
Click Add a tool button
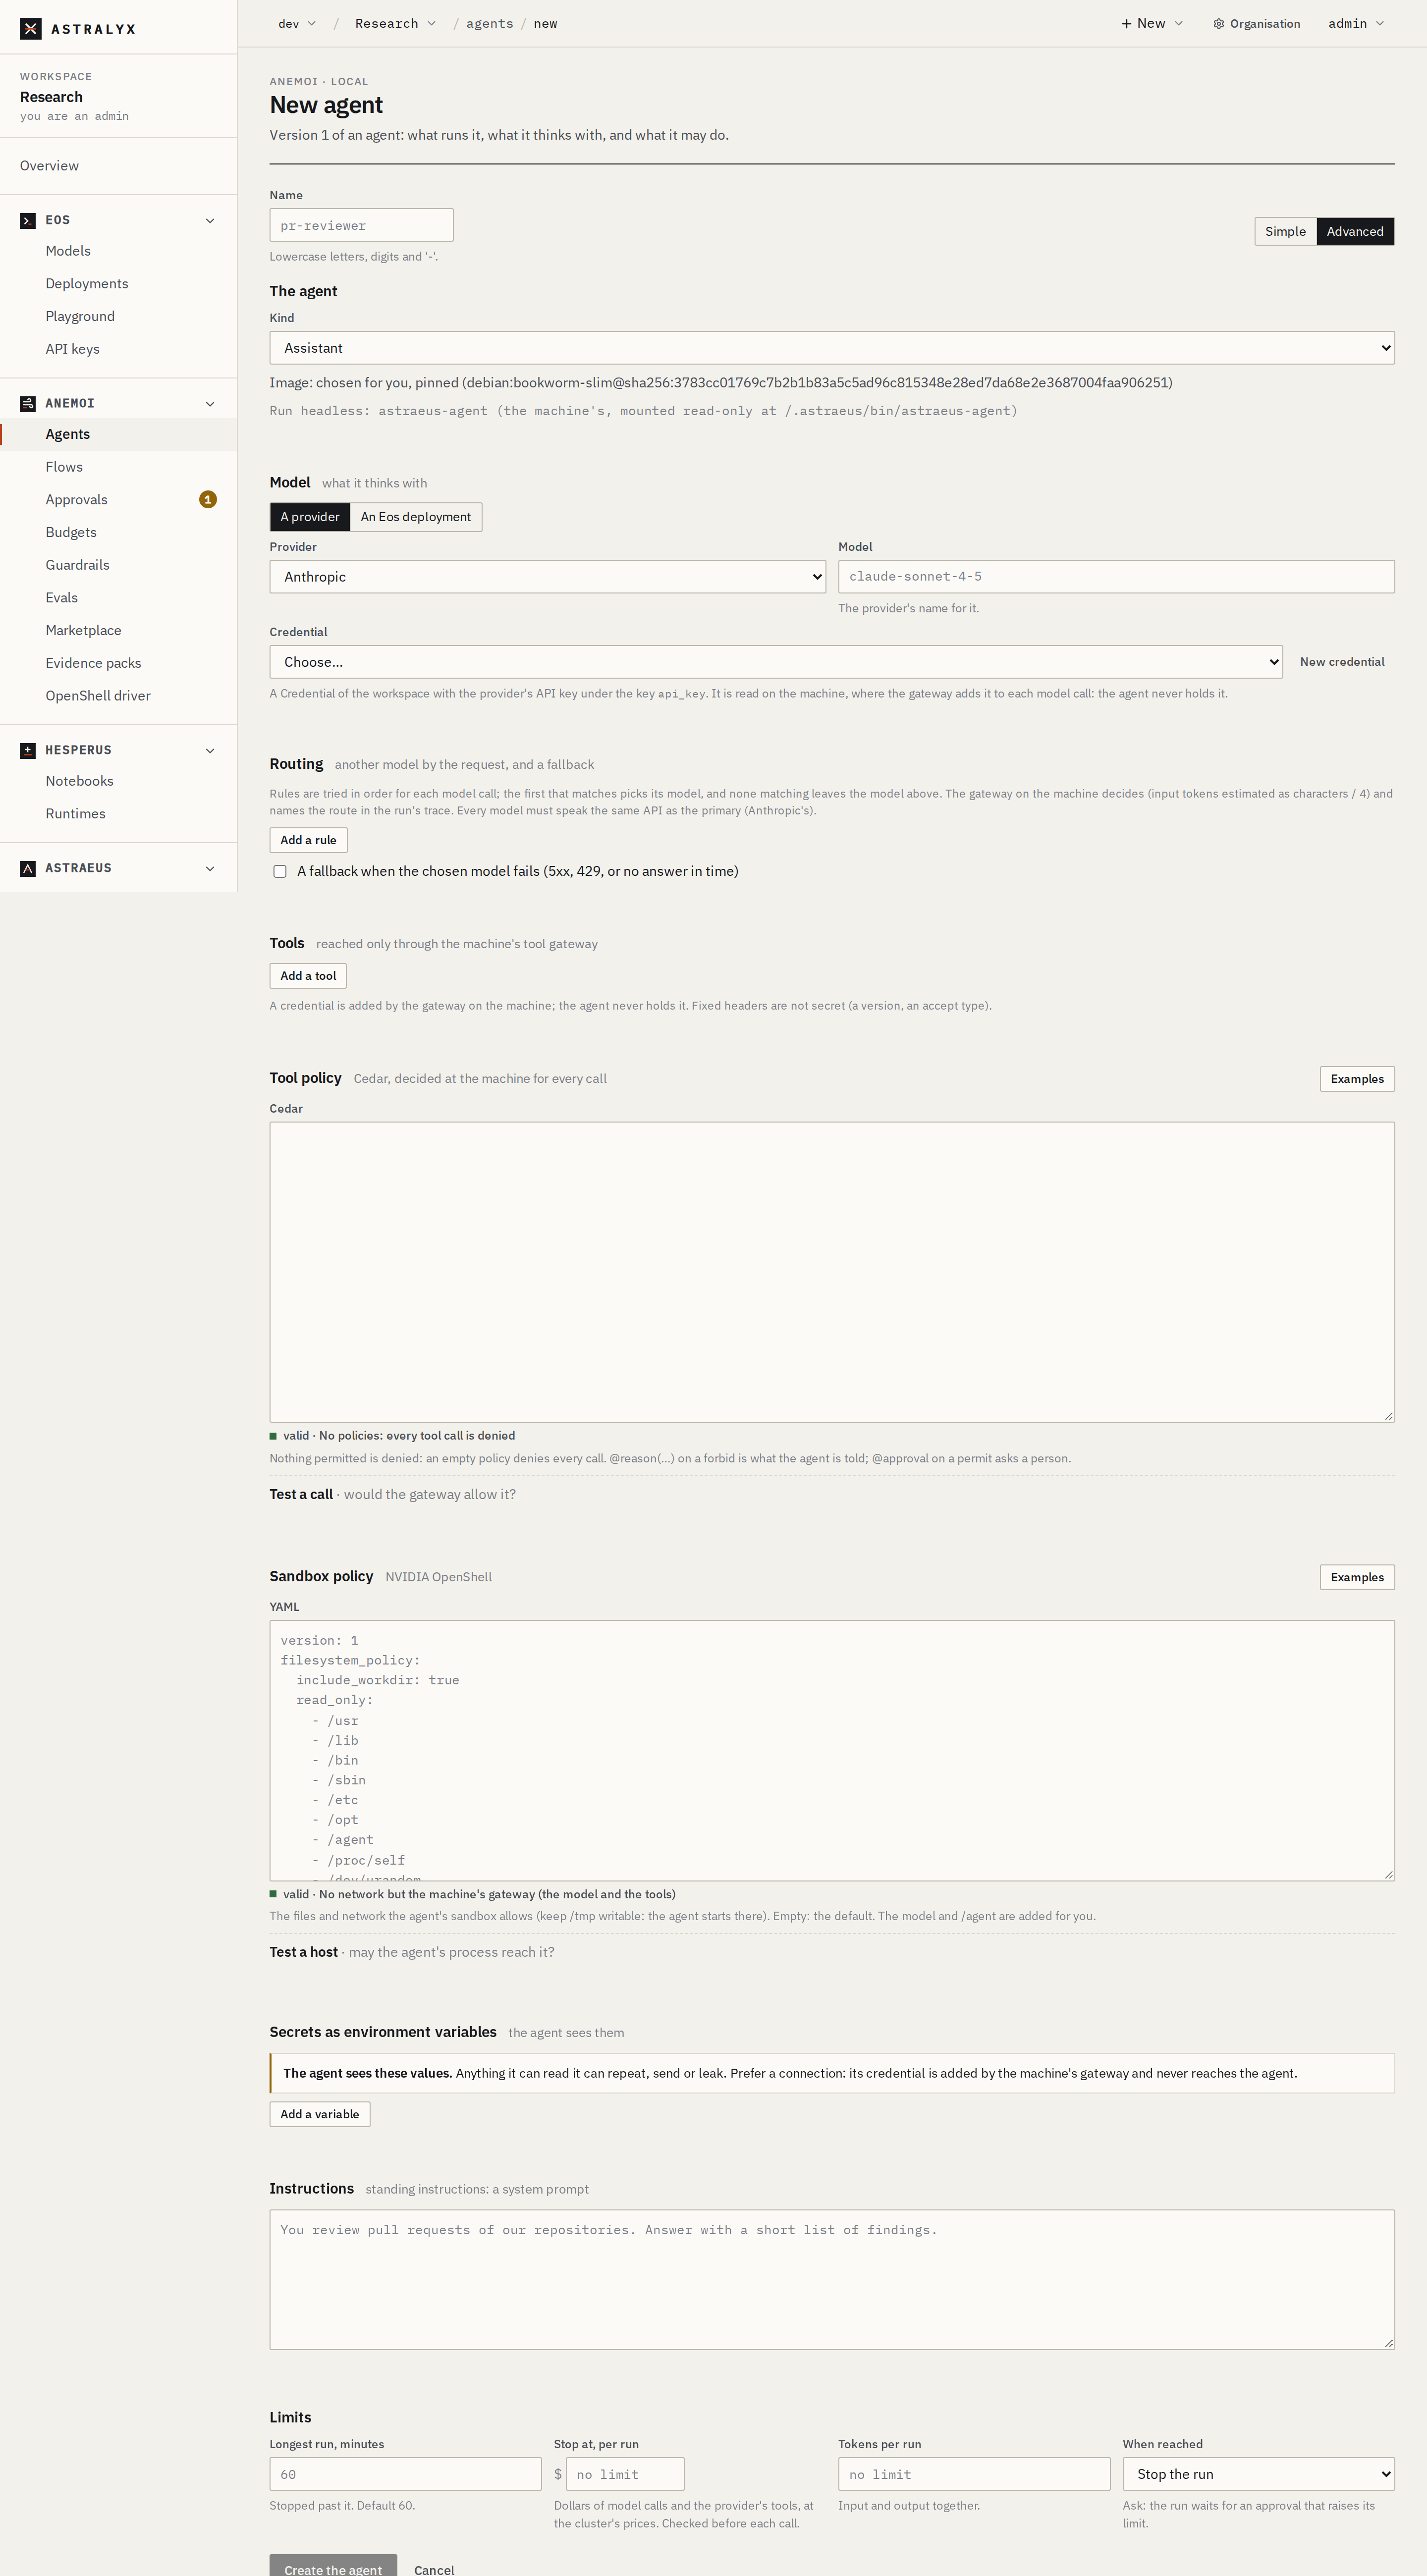pos(308,976)
